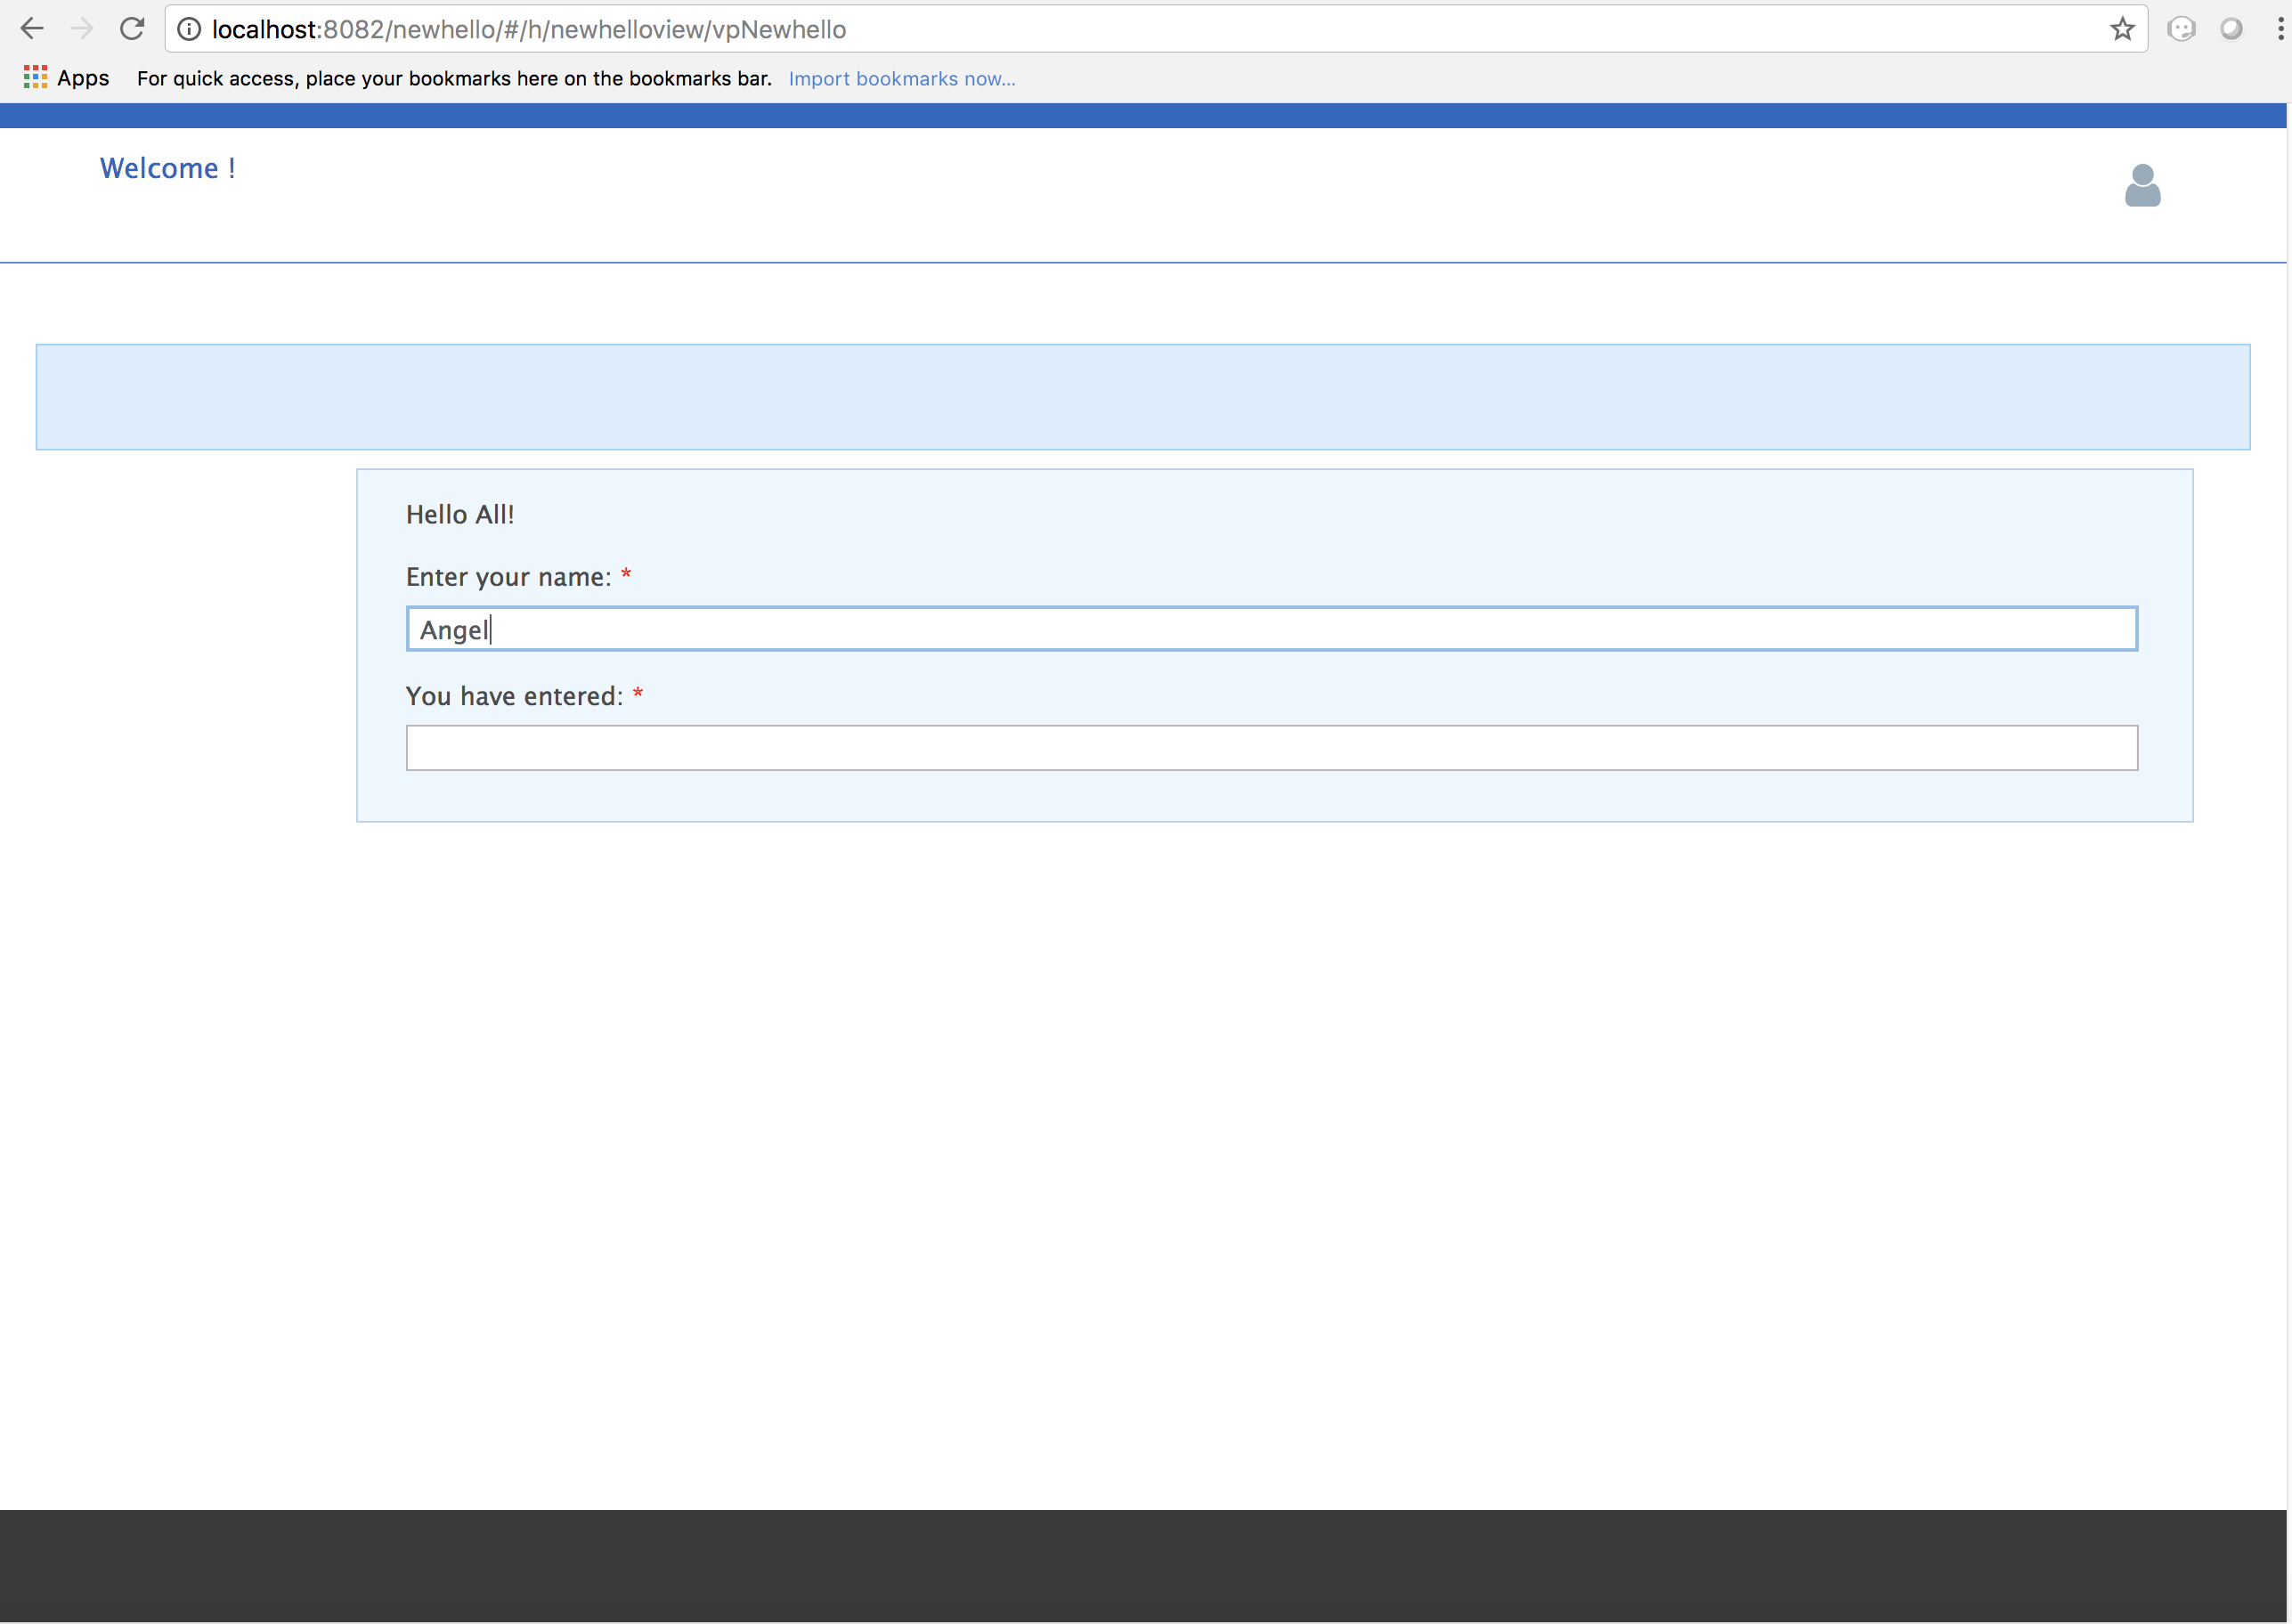The height and width of the screenshot is (1624, 2292).
Task: Click the browser back arrow
Action: (32, 29)
